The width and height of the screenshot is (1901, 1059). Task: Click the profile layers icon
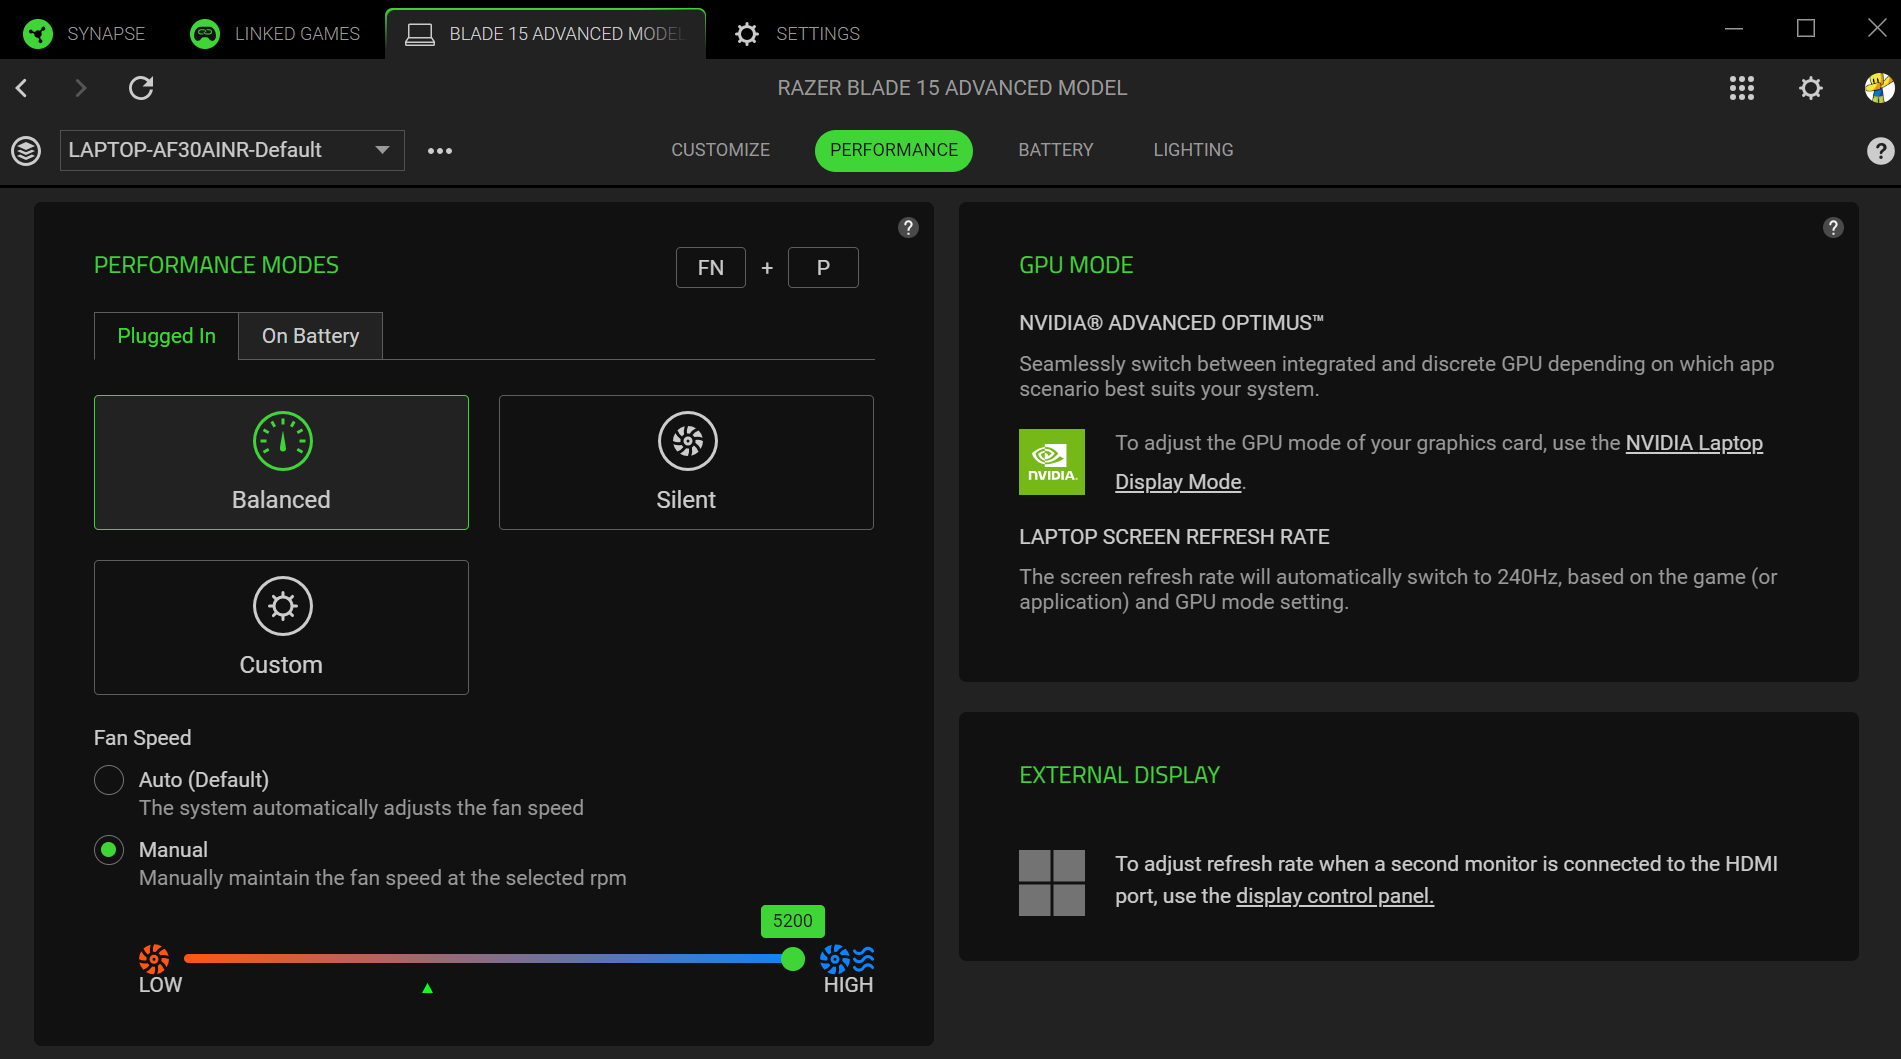26,151
